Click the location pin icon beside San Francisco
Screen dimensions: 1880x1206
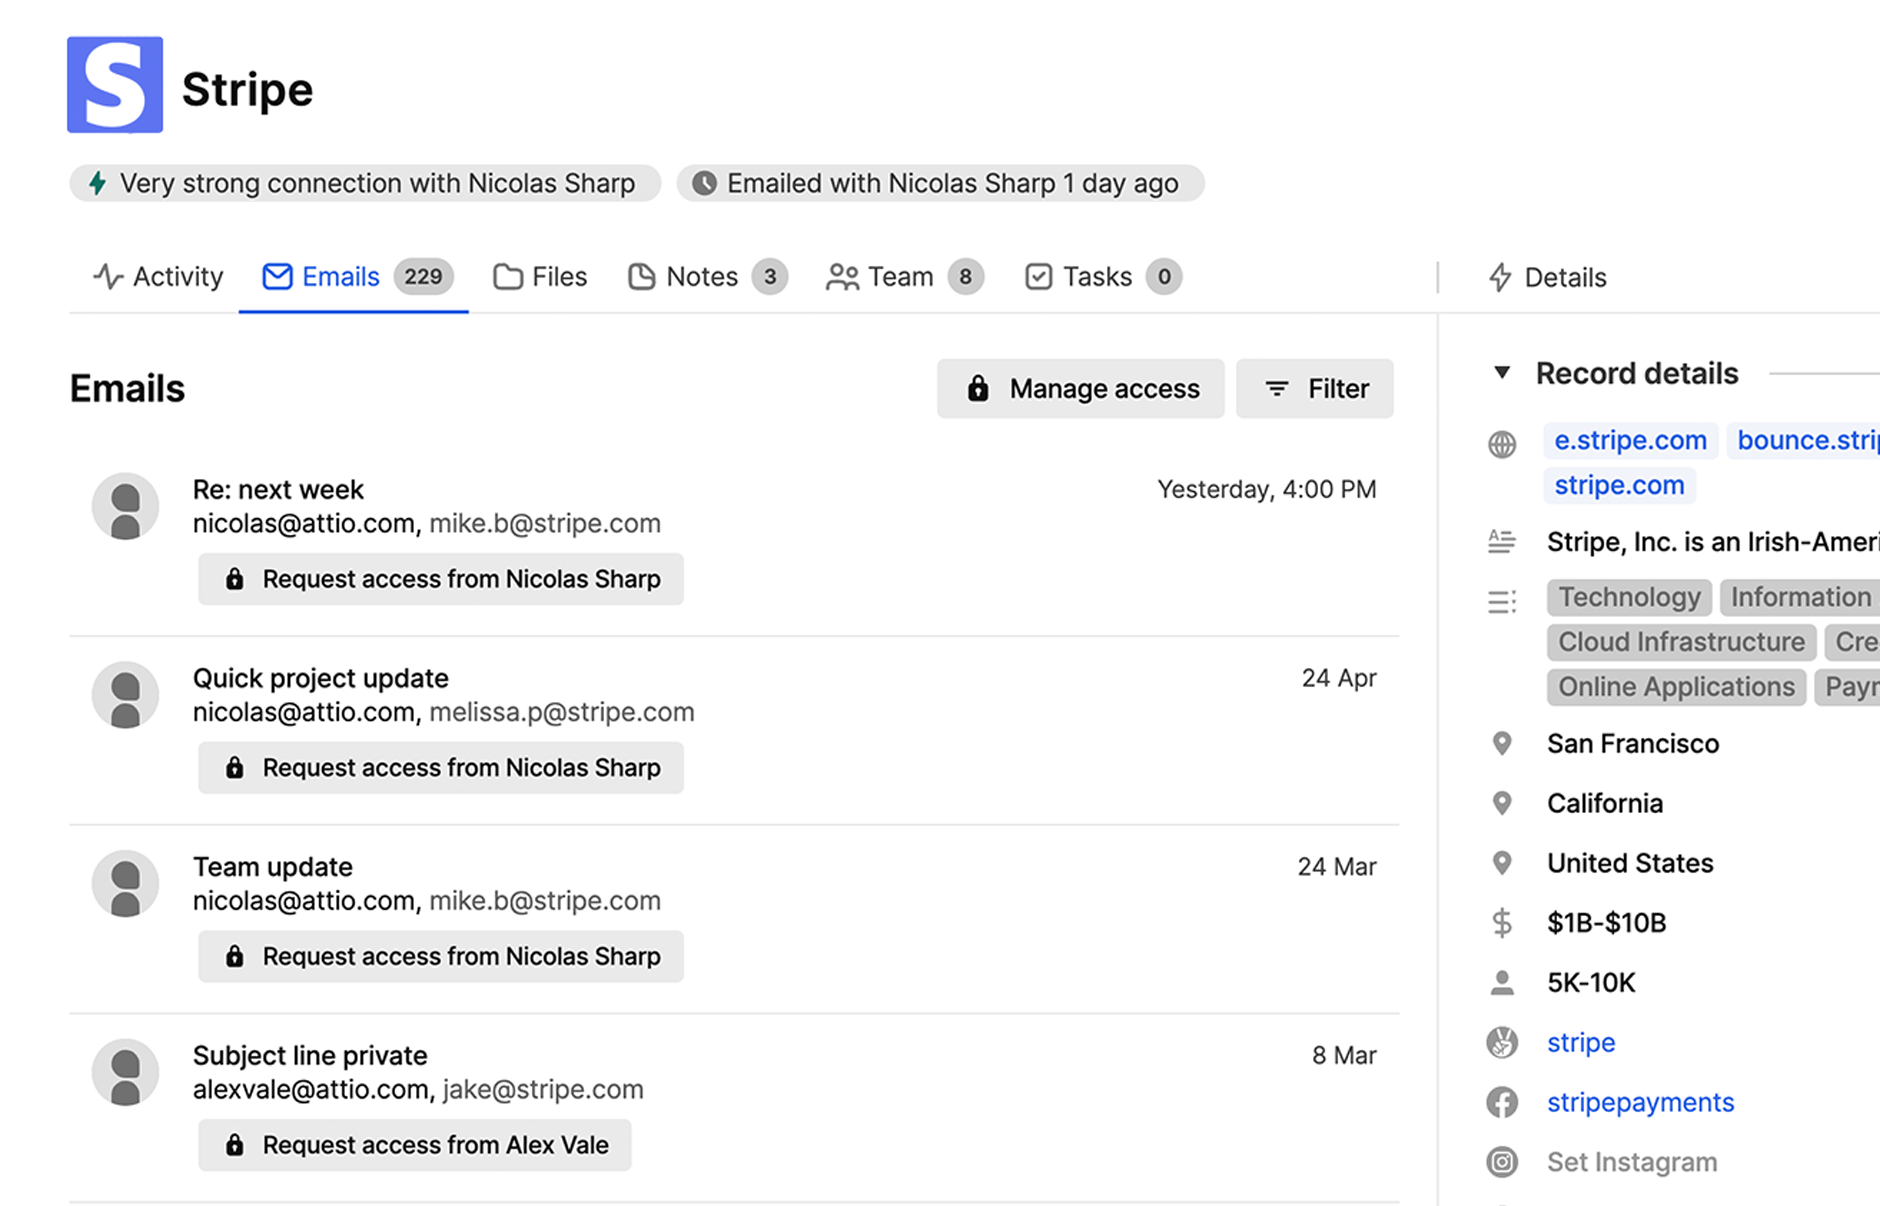[x=1502, y=743]
